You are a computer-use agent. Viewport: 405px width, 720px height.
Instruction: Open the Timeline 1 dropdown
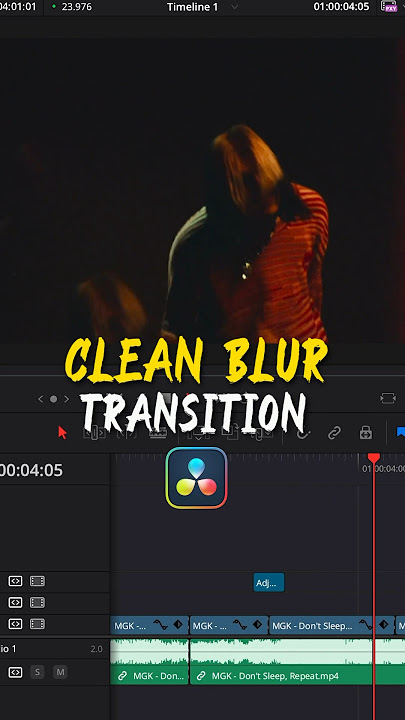234,7
